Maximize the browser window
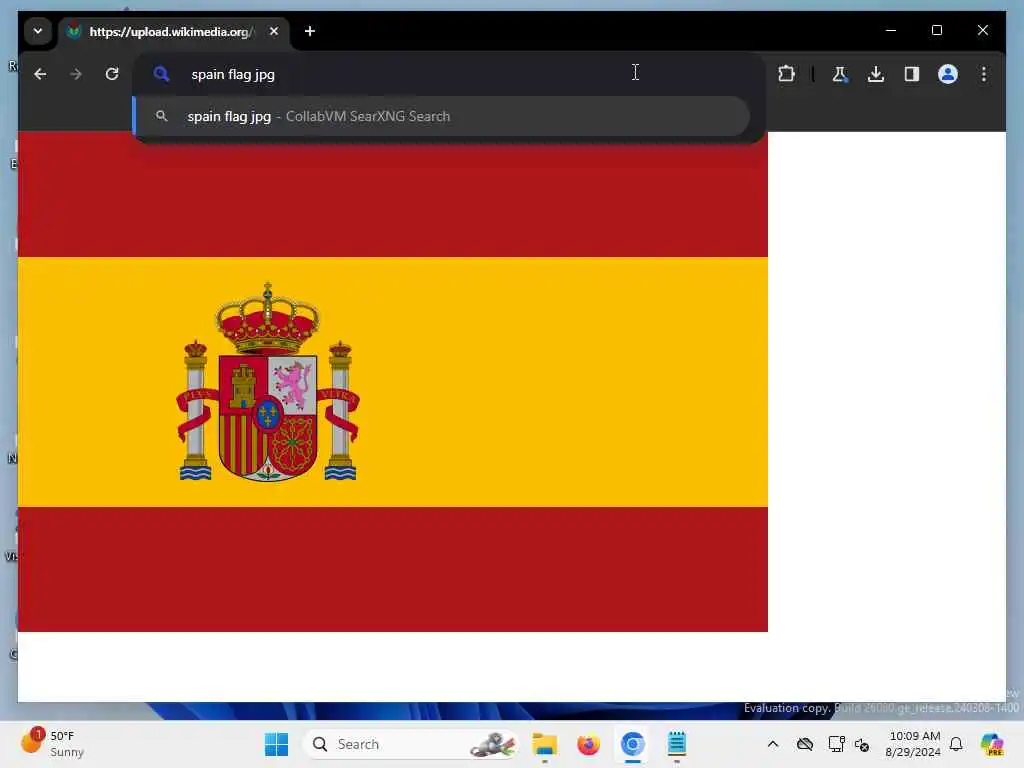 (x=936, y=30)
